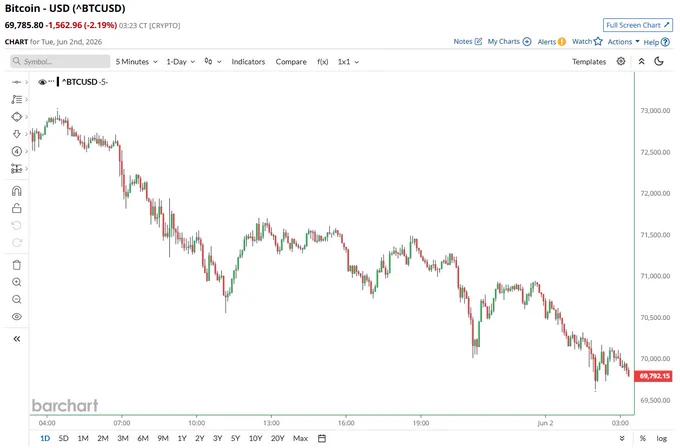
Task: Open the f(x) expressions menu
Action: point(323,62)
